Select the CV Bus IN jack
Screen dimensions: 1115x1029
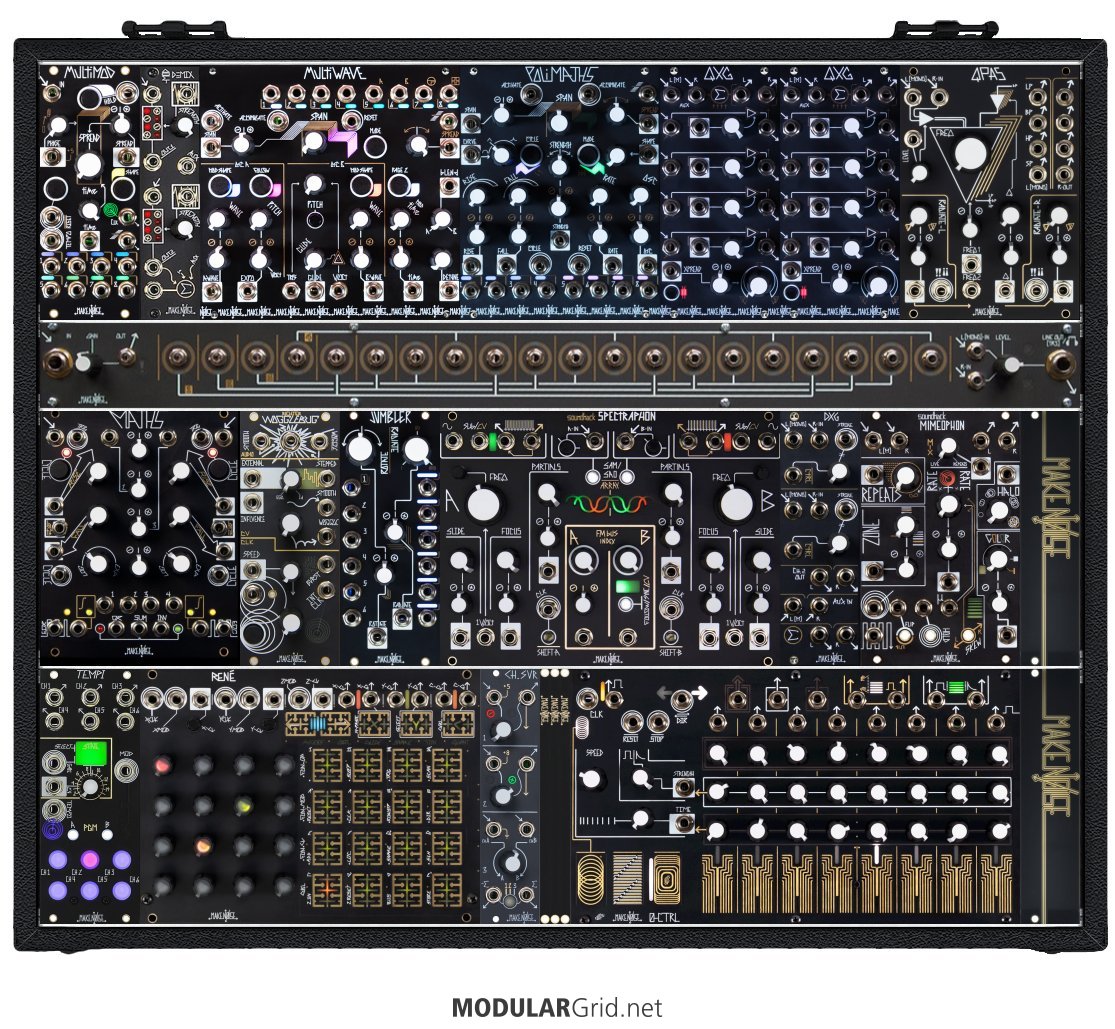(56, 363)
